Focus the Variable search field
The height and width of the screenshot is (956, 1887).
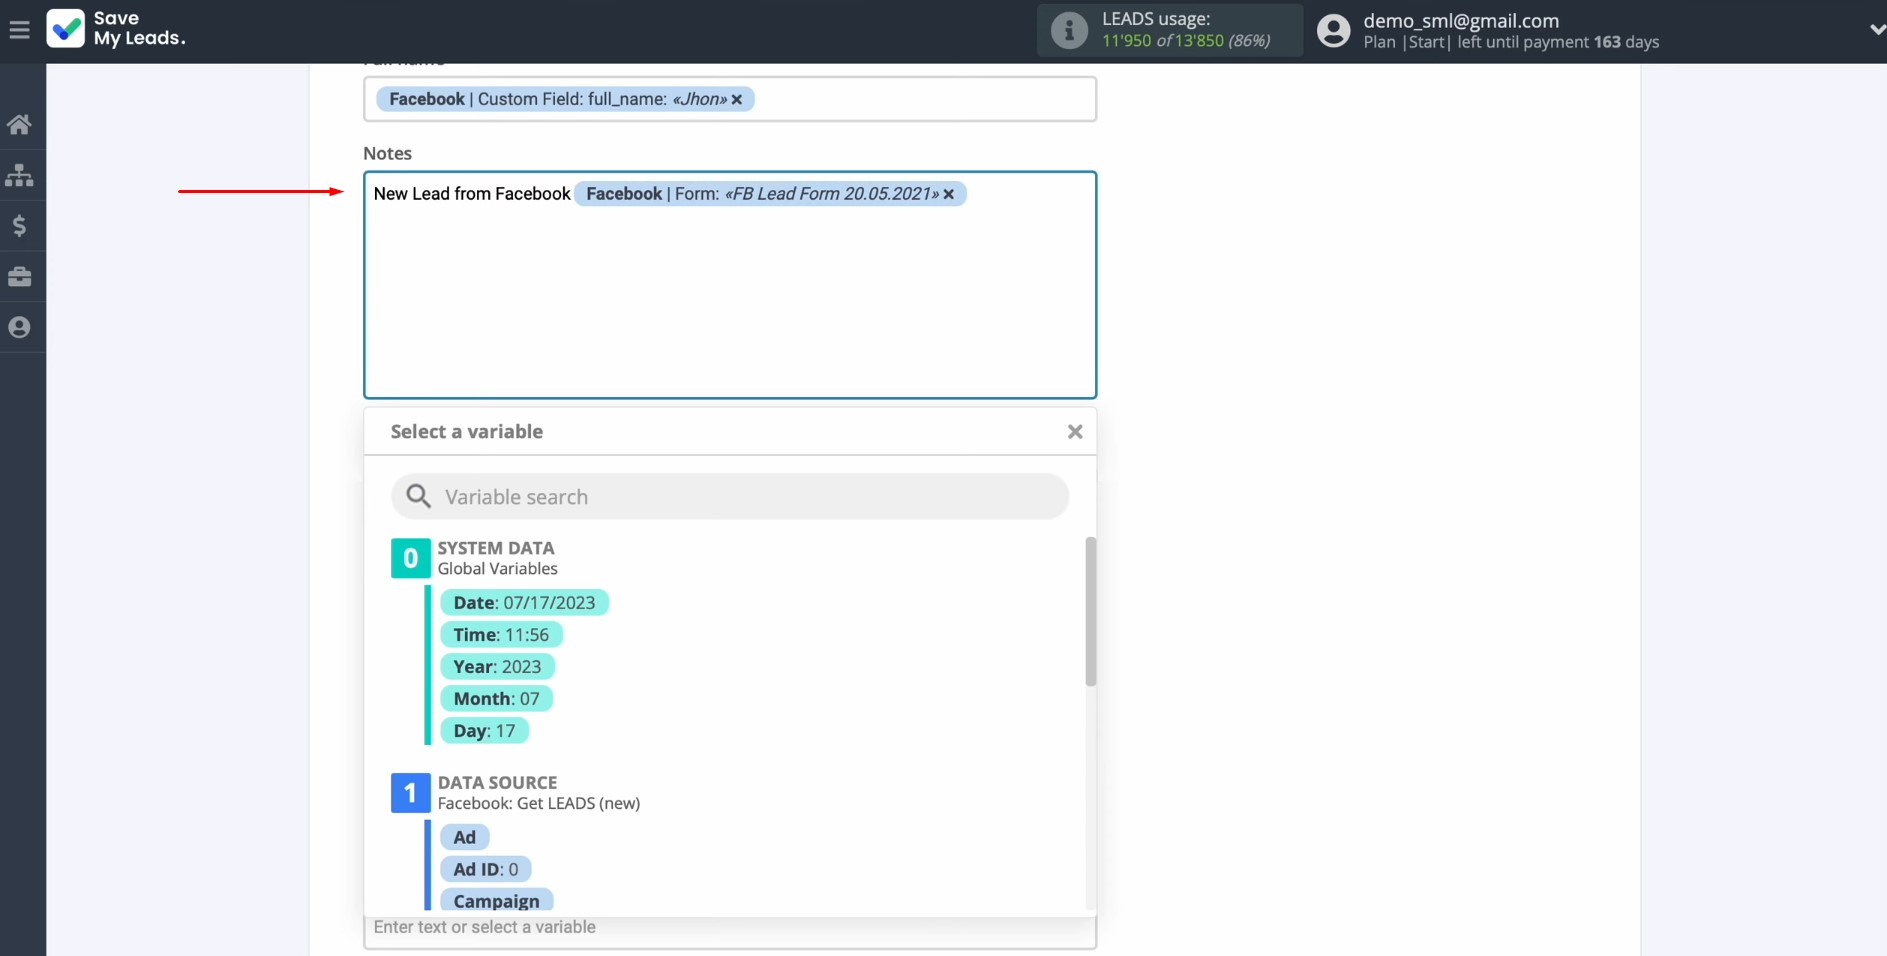pos(730,497)
